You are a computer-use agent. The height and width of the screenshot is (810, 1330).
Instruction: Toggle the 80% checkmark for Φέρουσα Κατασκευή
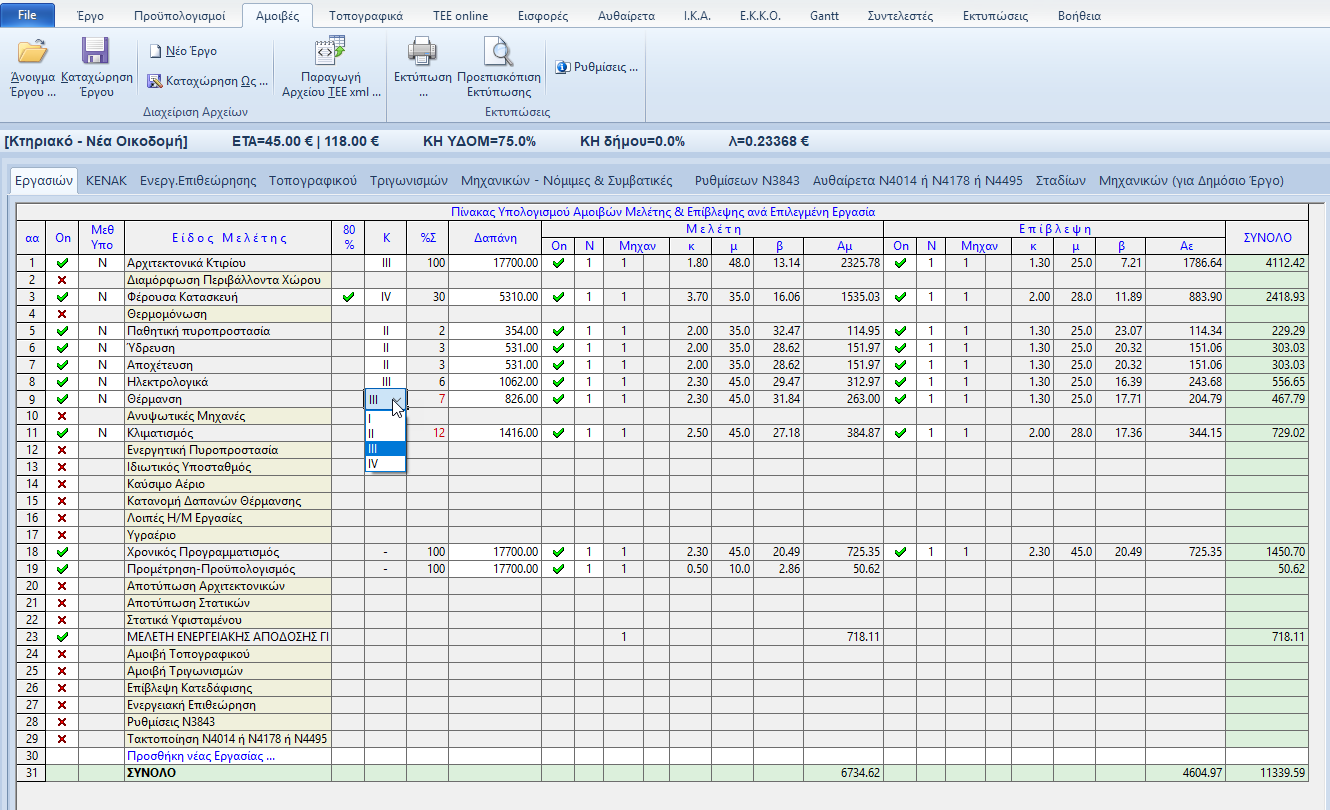pos(348,297)
